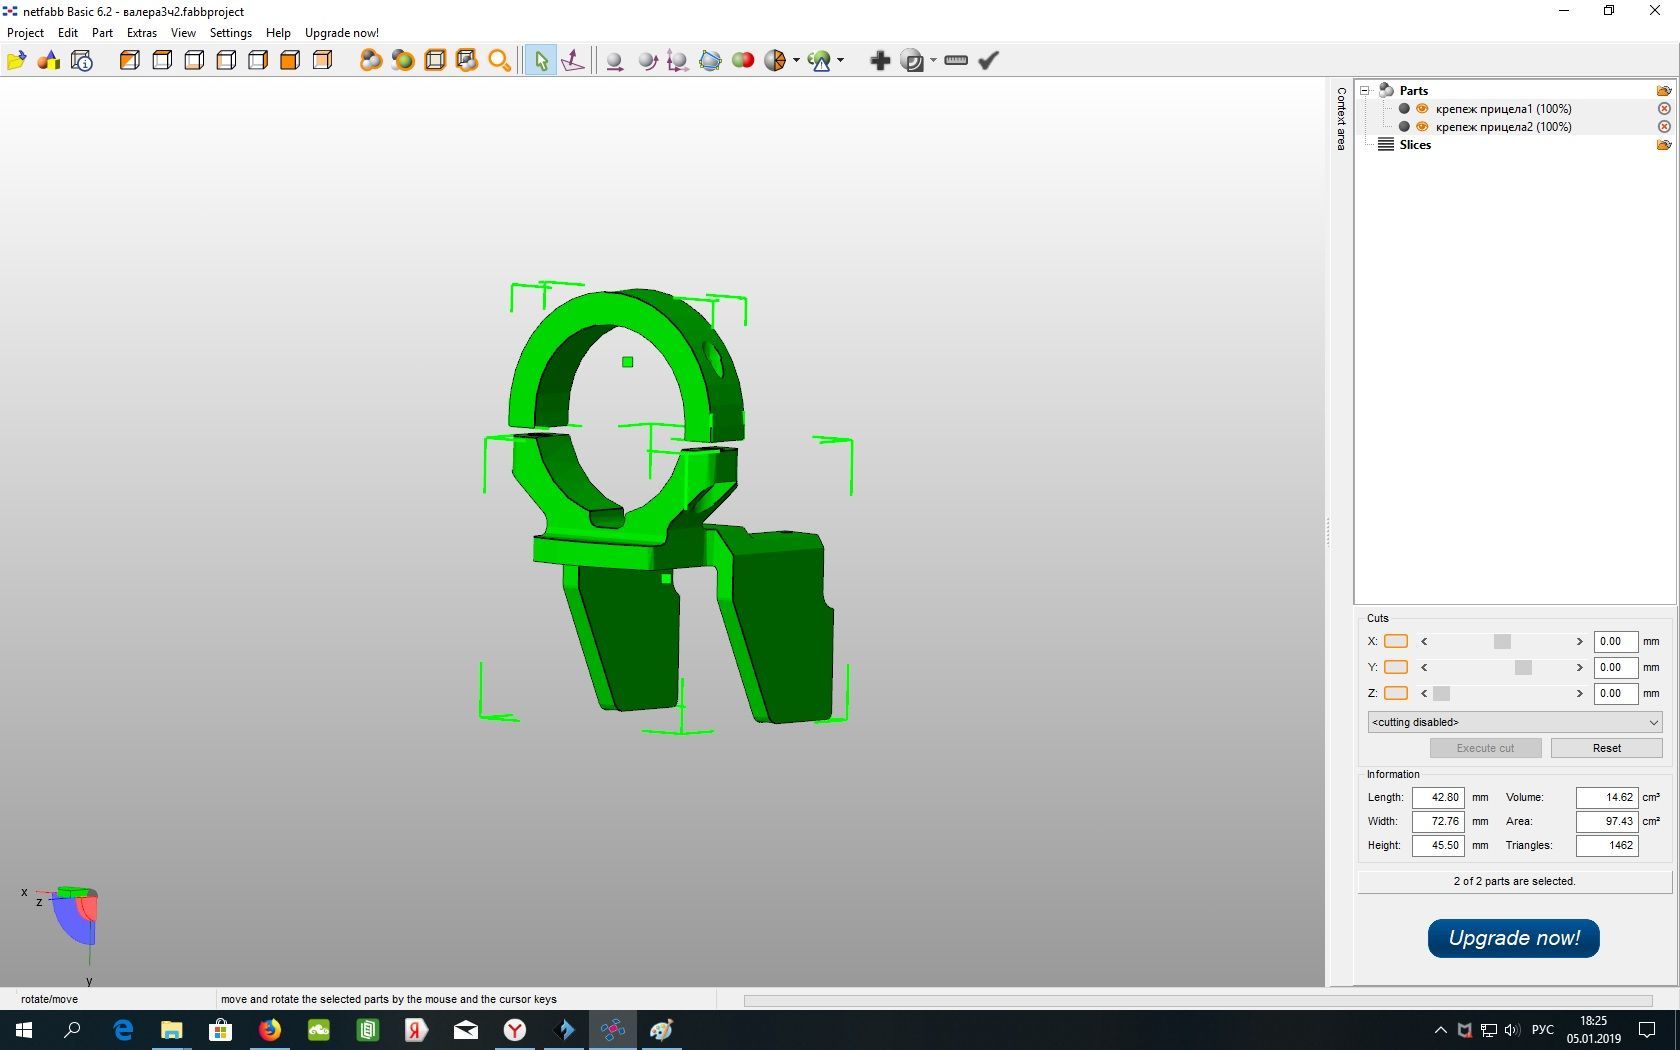Hide крепеж прицела2 using its eye icon

(x=1422, y=127)
